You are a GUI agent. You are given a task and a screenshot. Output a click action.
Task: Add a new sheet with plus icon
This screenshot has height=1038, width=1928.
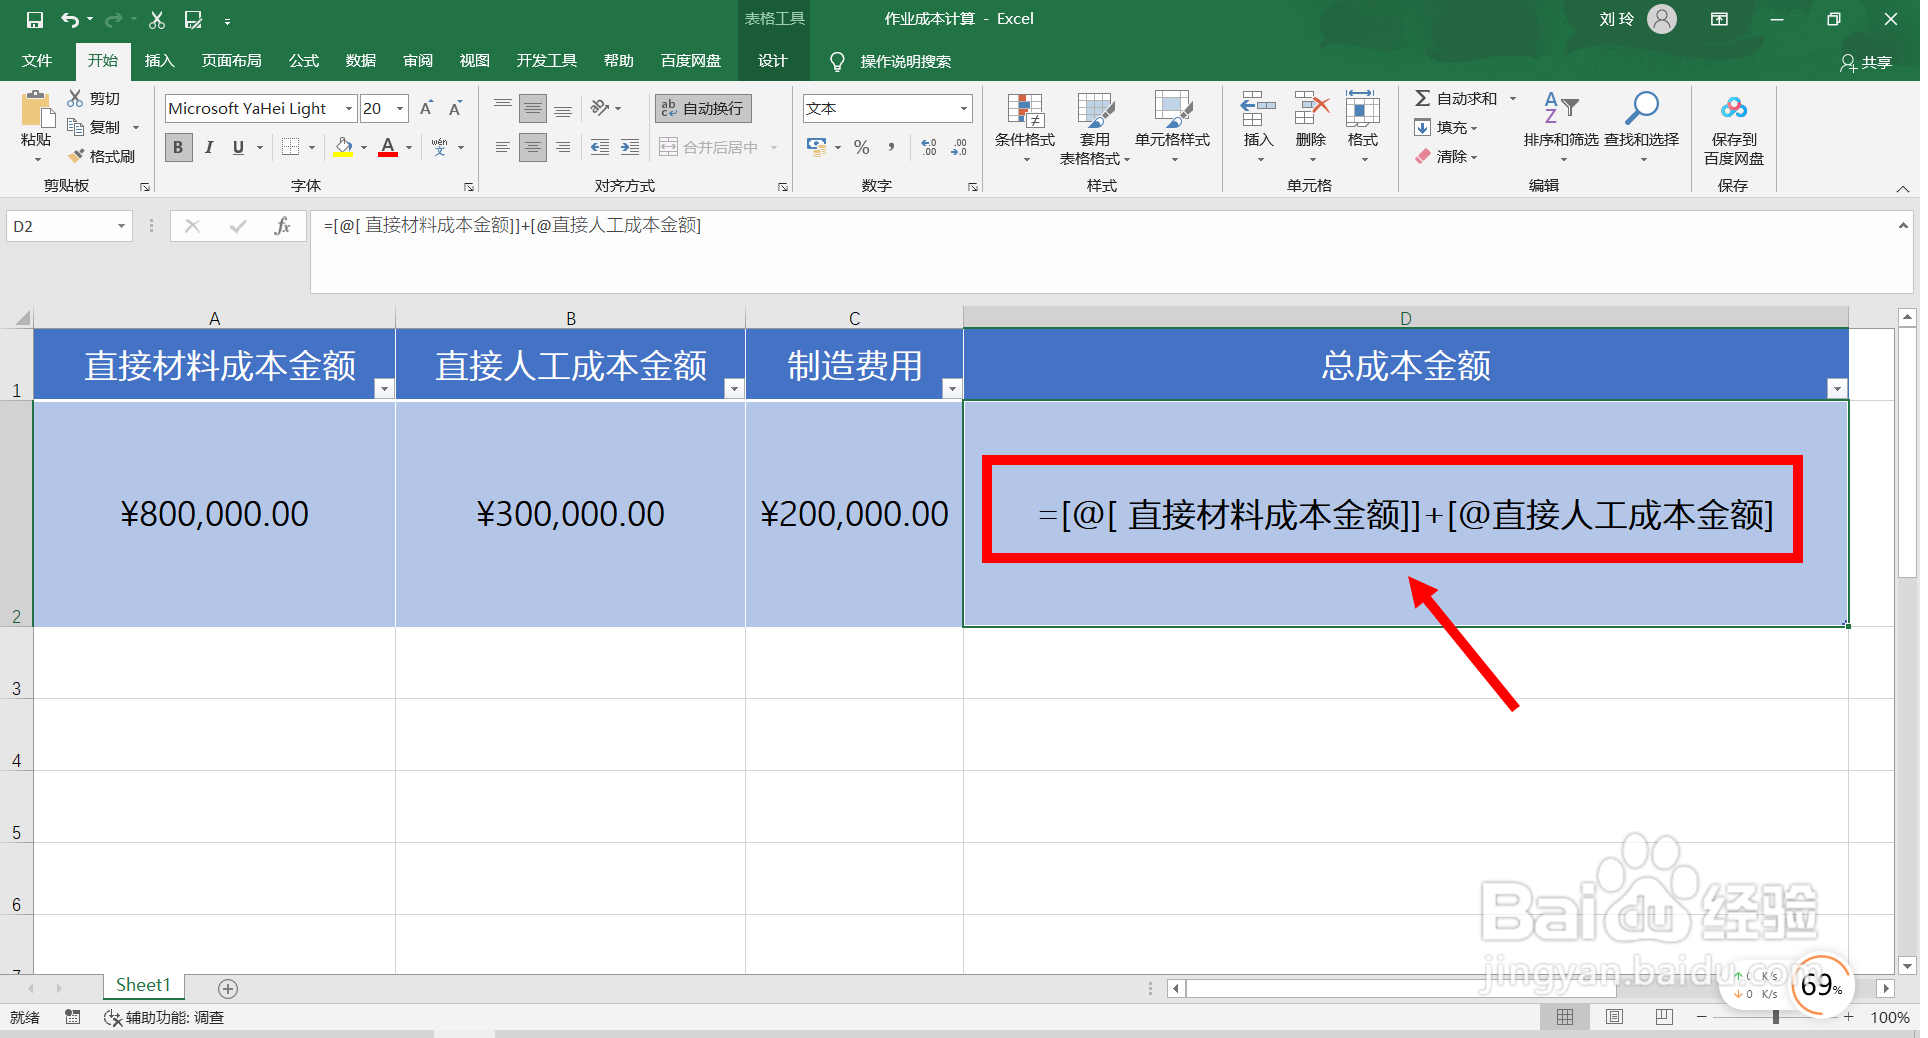228,988
